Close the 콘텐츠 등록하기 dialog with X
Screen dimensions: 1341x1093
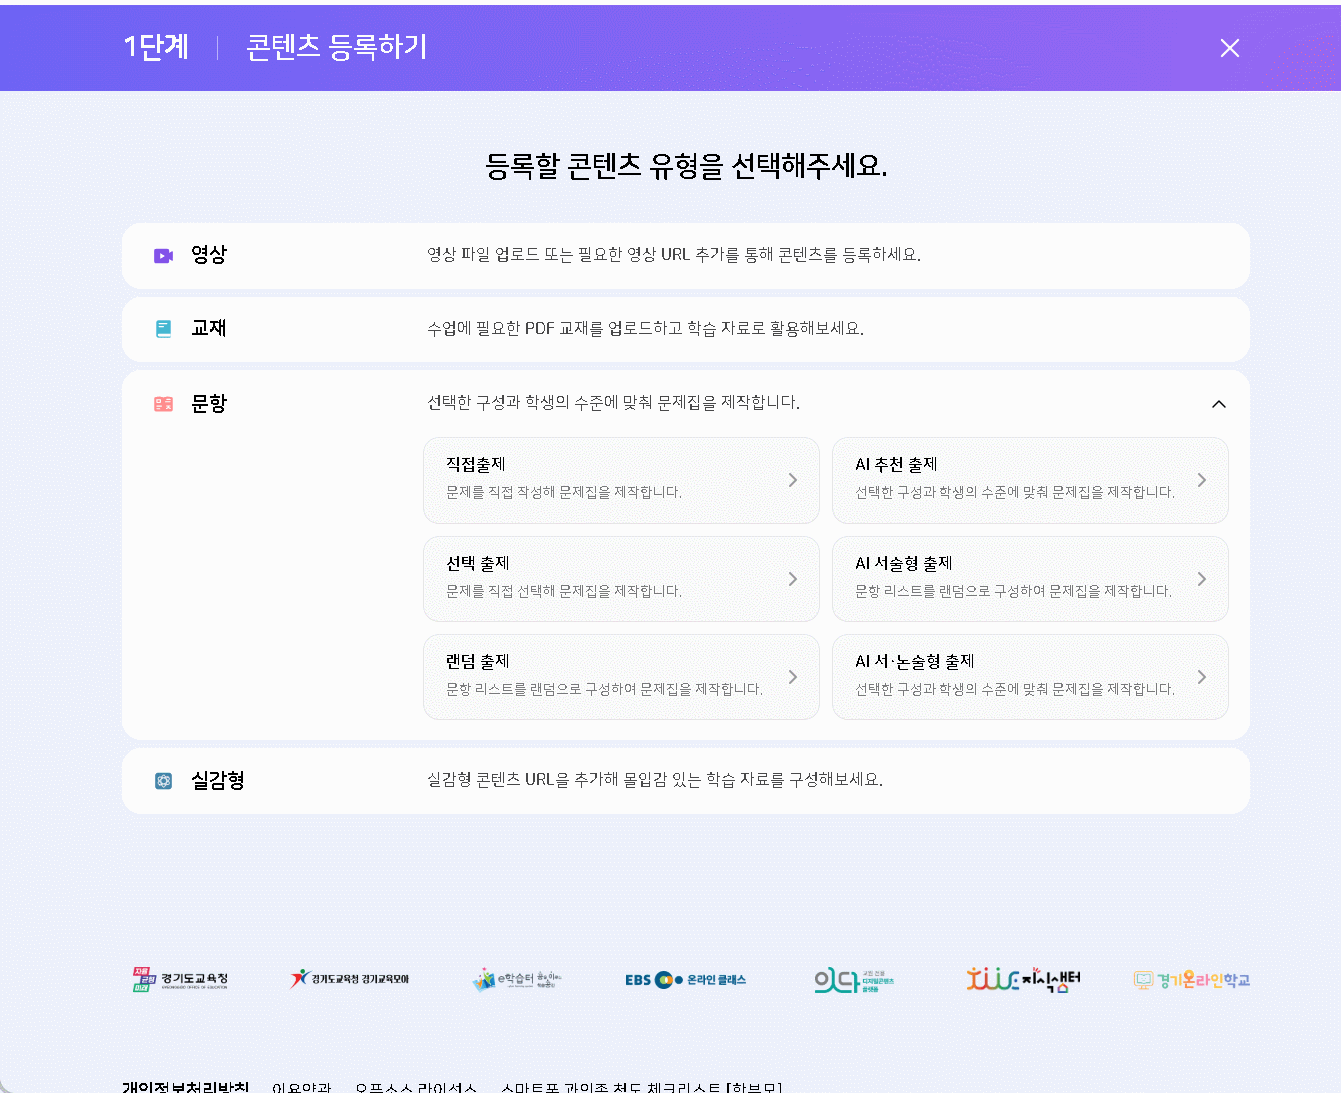[x=1229, y=48]
